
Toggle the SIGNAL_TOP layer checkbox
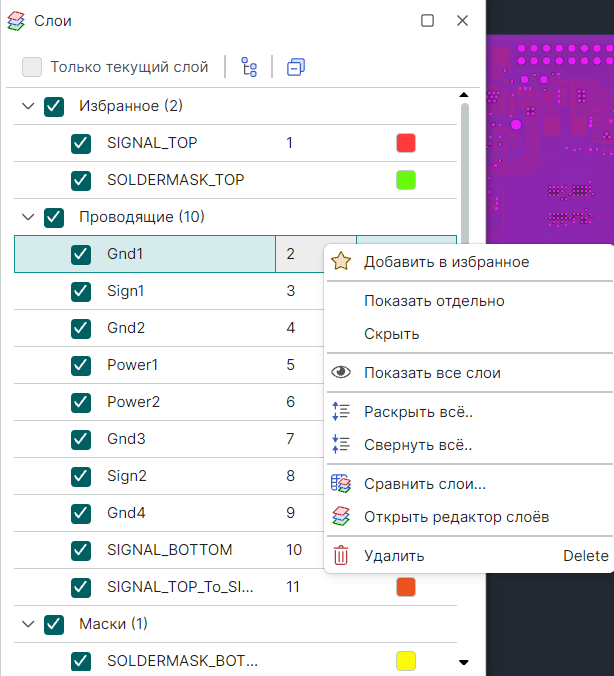[81, 143]
